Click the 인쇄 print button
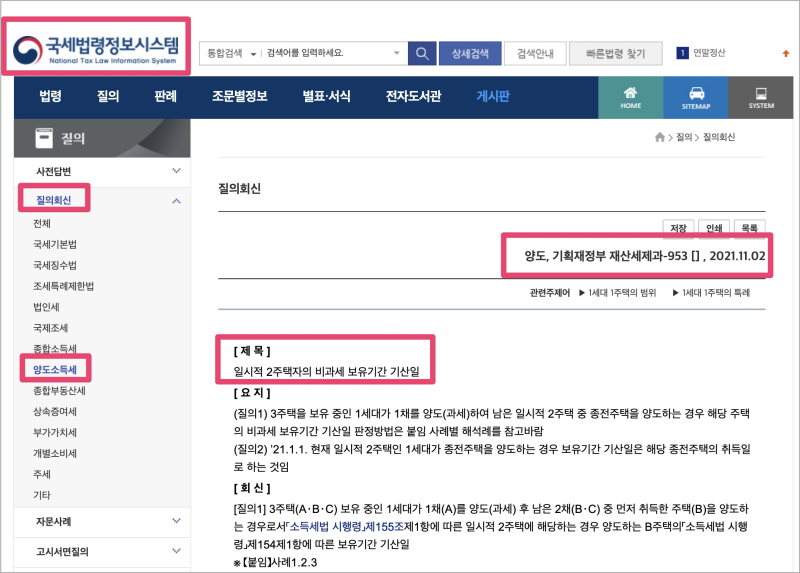Screen dimensions: 800x573 coord(712,228)
